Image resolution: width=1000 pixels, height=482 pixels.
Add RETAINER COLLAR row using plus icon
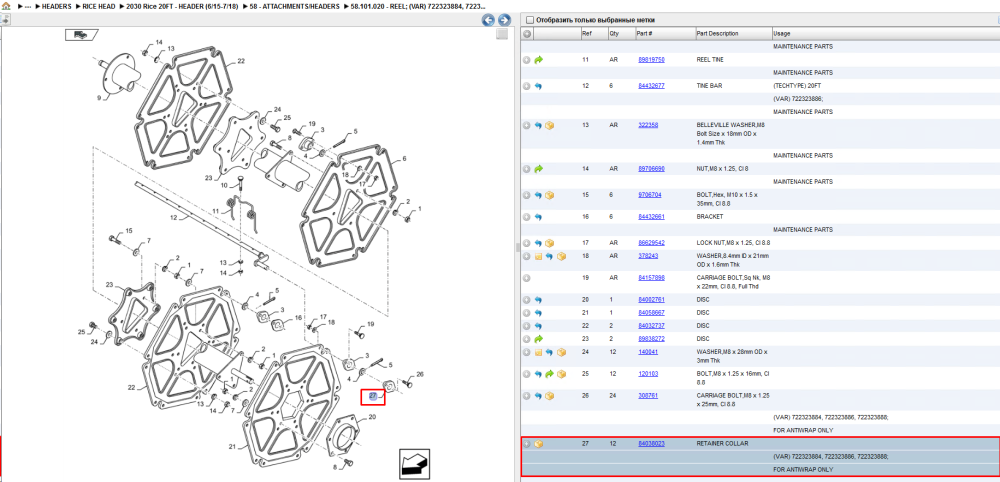click(527, 444)
